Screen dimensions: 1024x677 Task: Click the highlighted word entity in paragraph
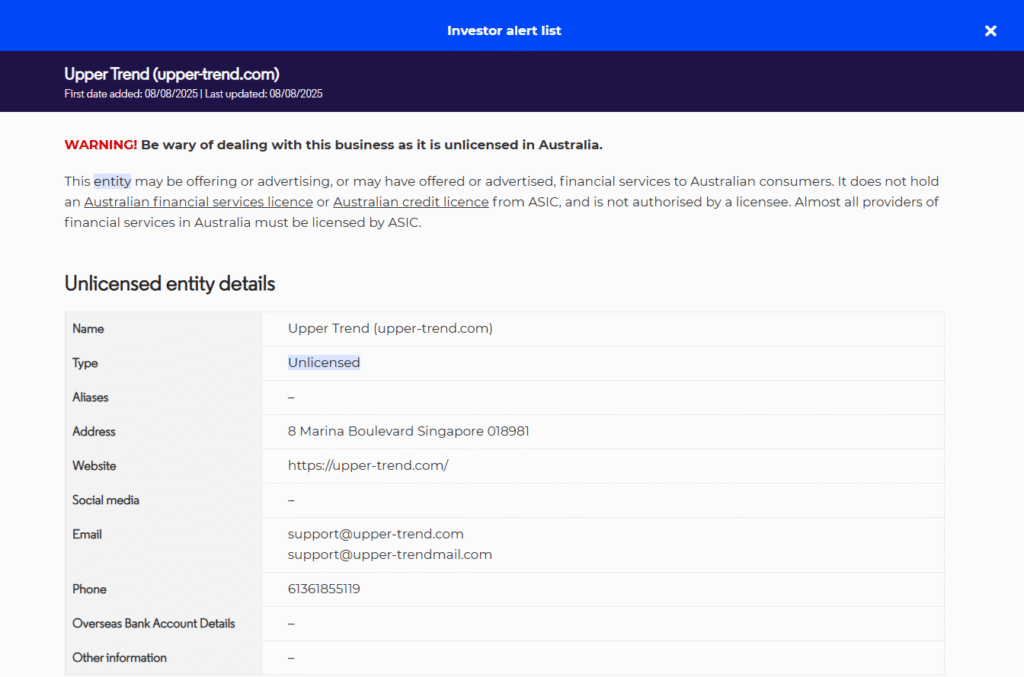(112, 181)
